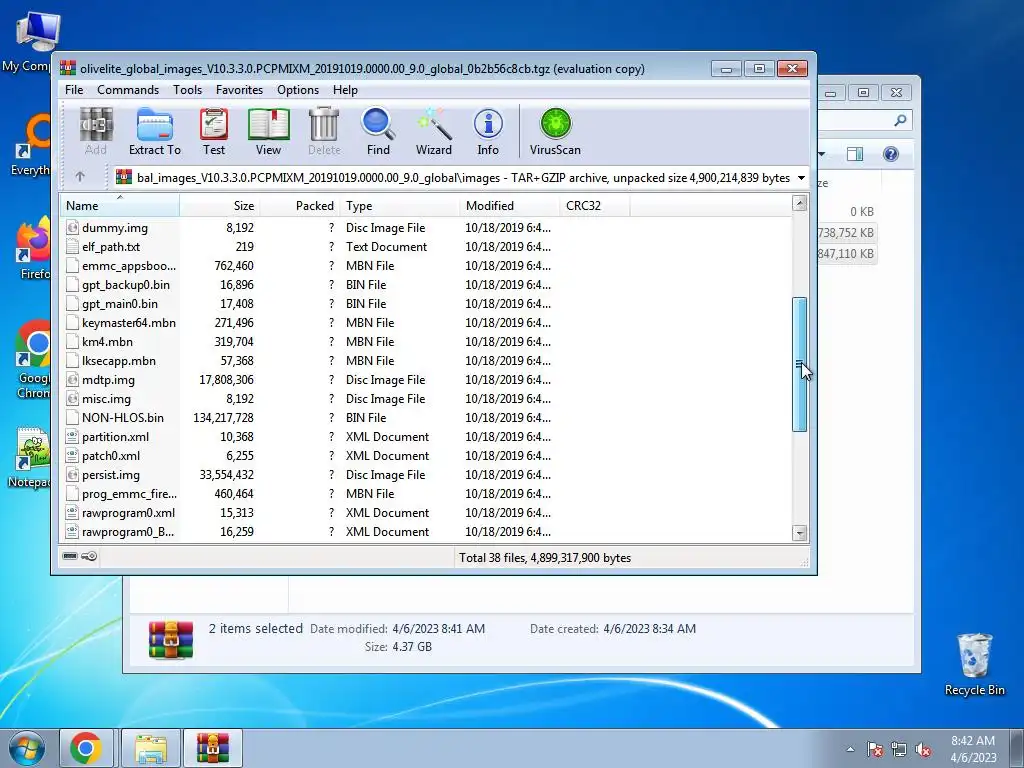The height and width of the screenshot is (768, 1024).
Task: Open the Options menu
Action: [x=298, y=89]
